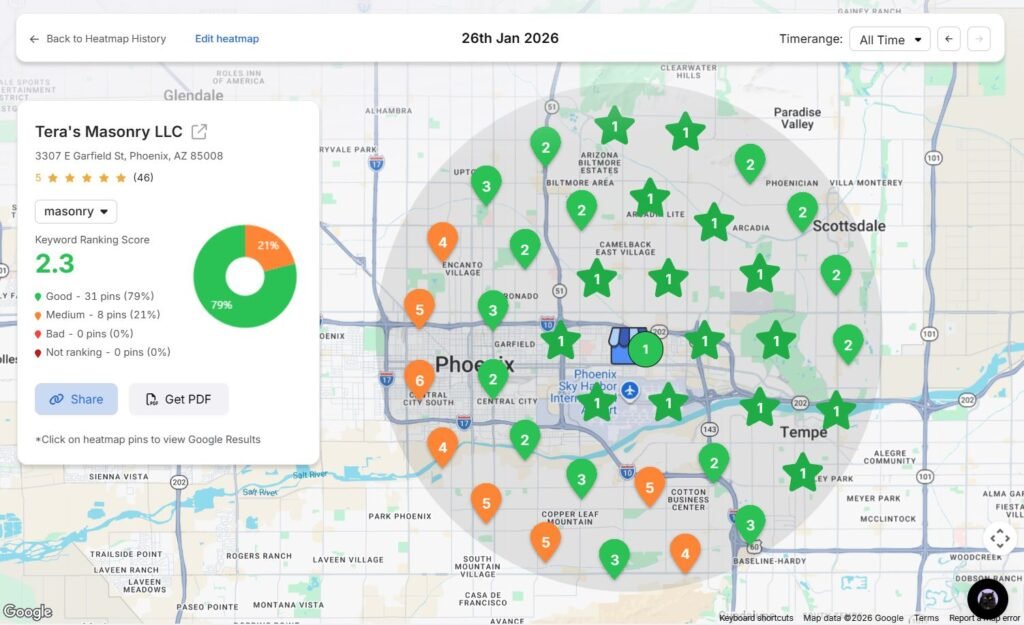Screen dimensions: 1024x625
Task: Click the blue store location marker
Action: (x=625, y=347)
